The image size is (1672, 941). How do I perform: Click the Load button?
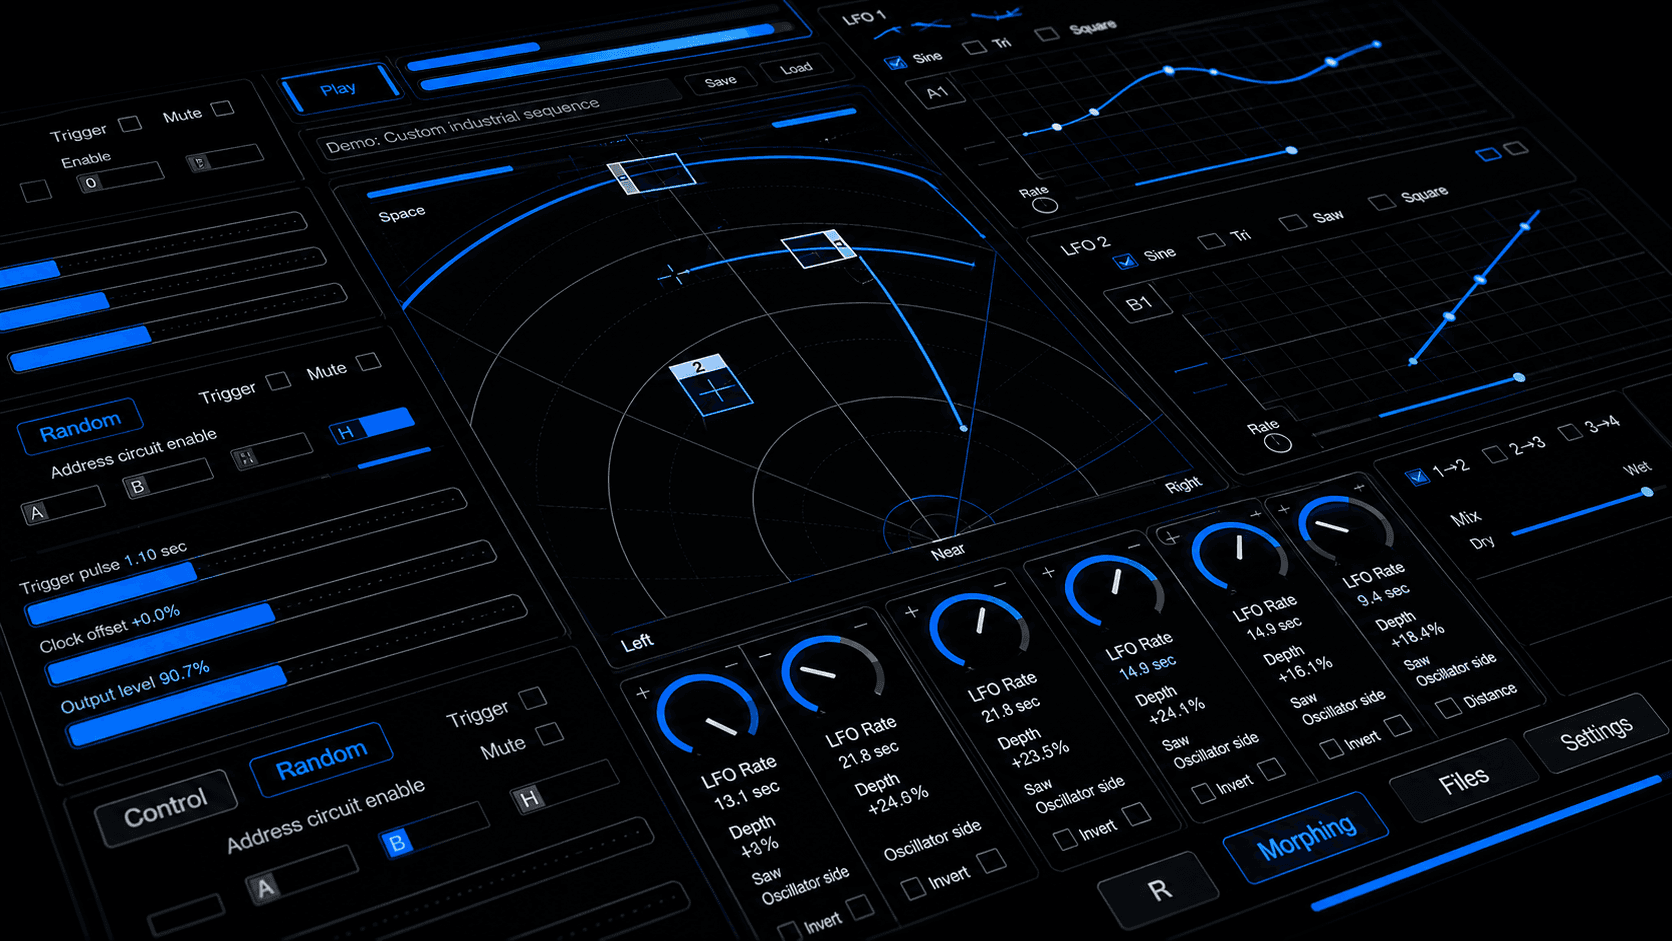pyautogui.click(x=796, y=68)
